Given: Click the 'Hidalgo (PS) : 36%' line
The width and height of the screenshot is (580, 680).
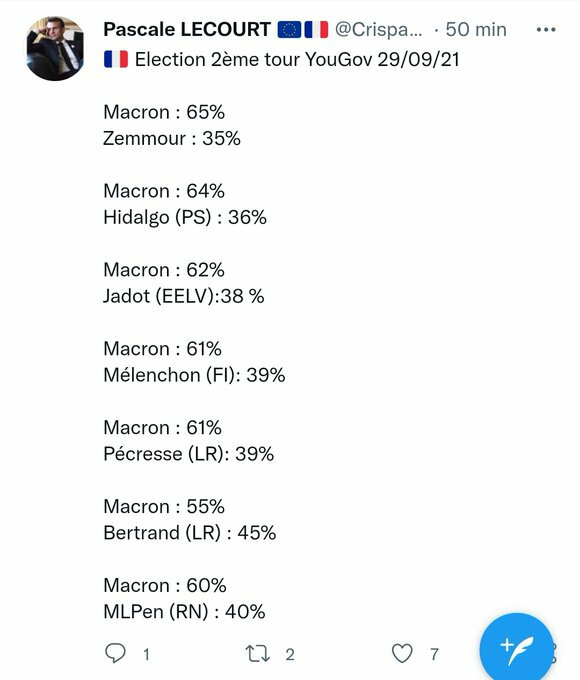Looking at the screenshot, I should coord(185,217).
